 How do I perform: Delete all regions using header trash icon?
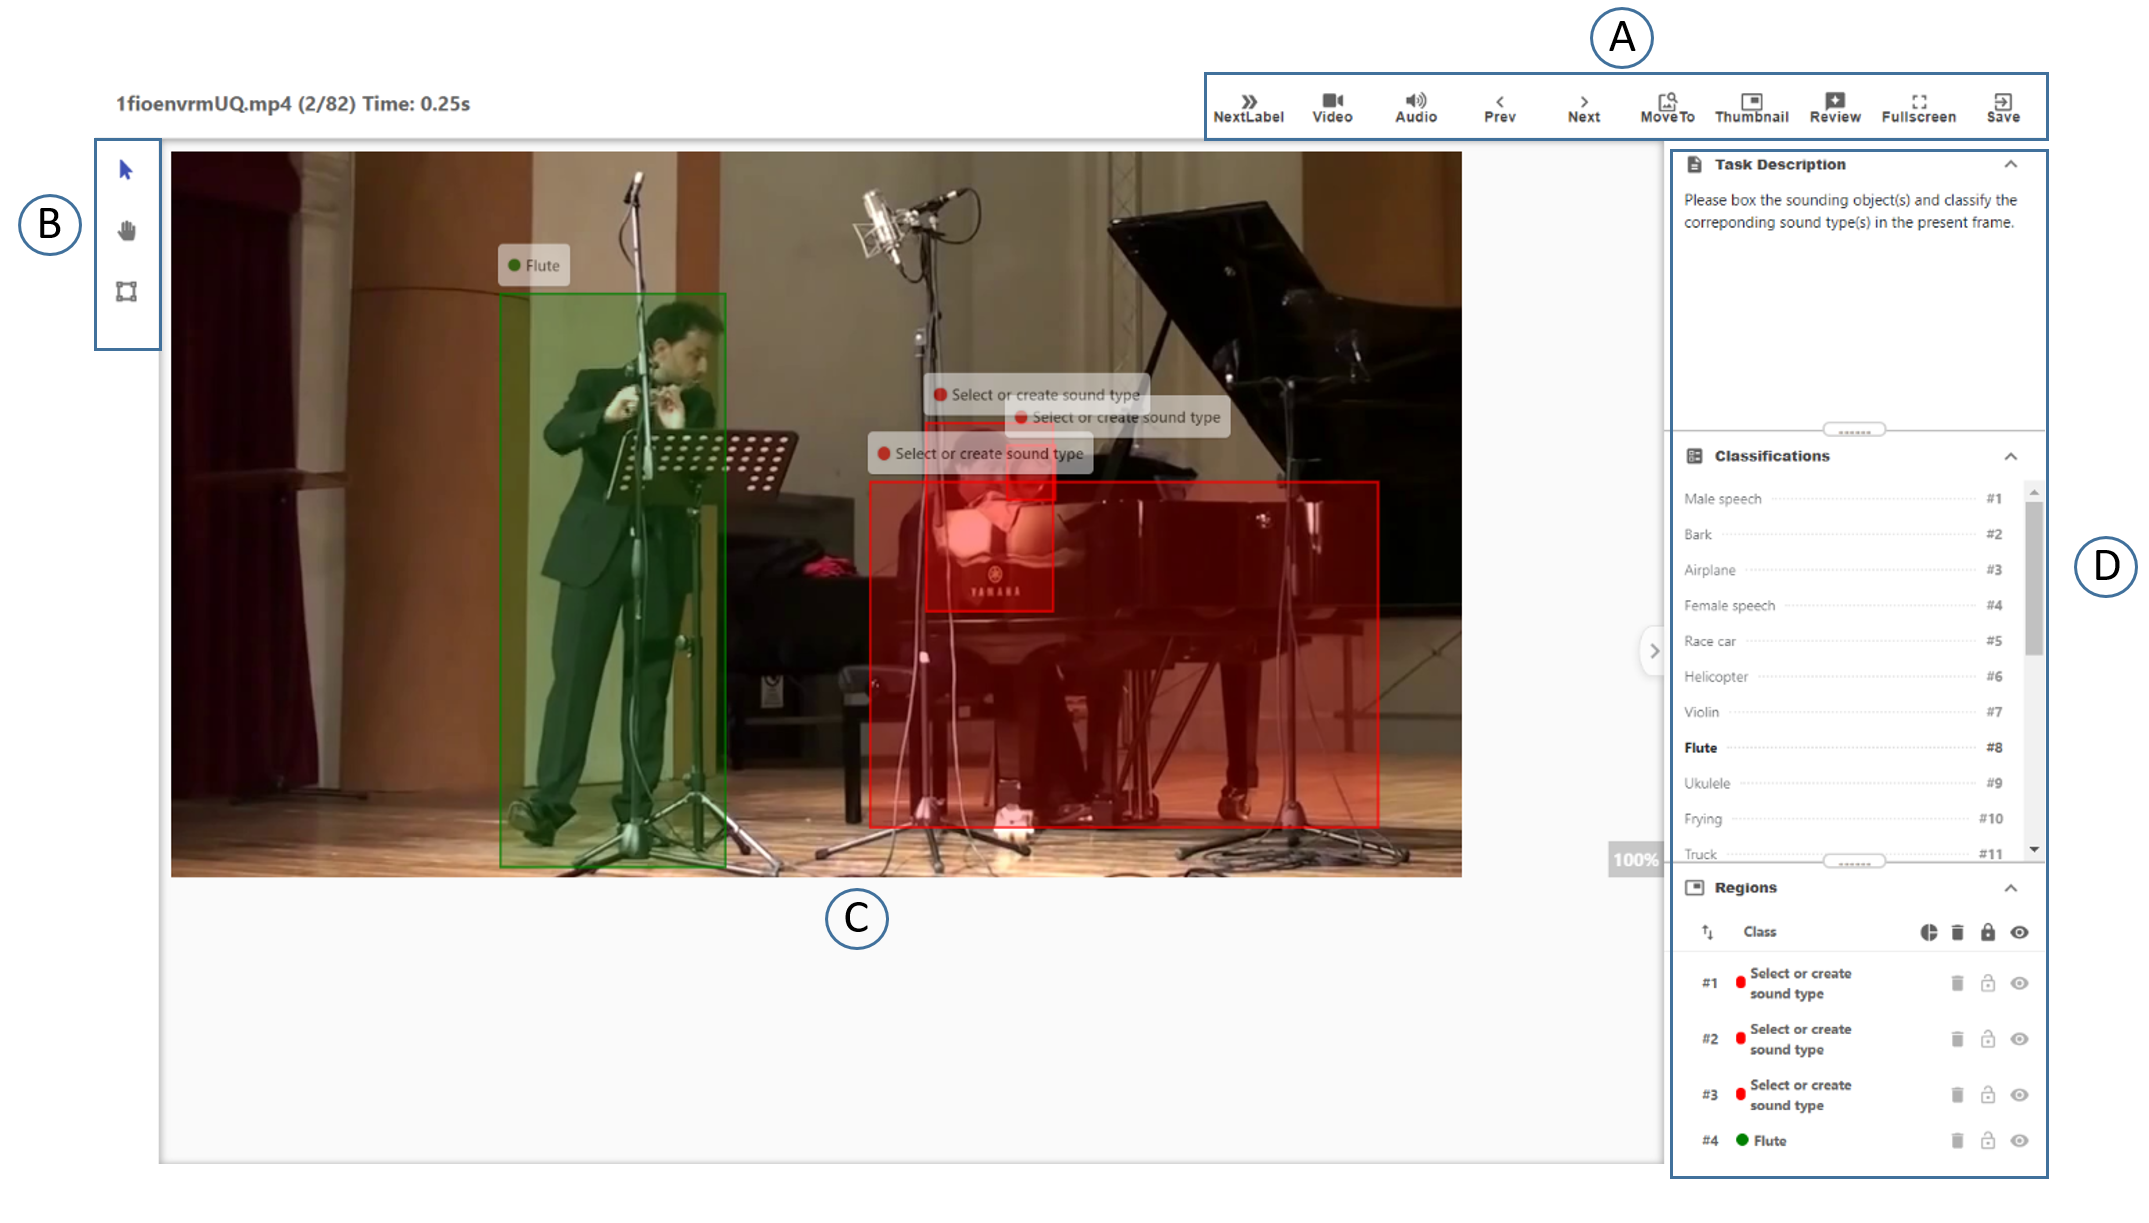click(x=1958, y=932)
